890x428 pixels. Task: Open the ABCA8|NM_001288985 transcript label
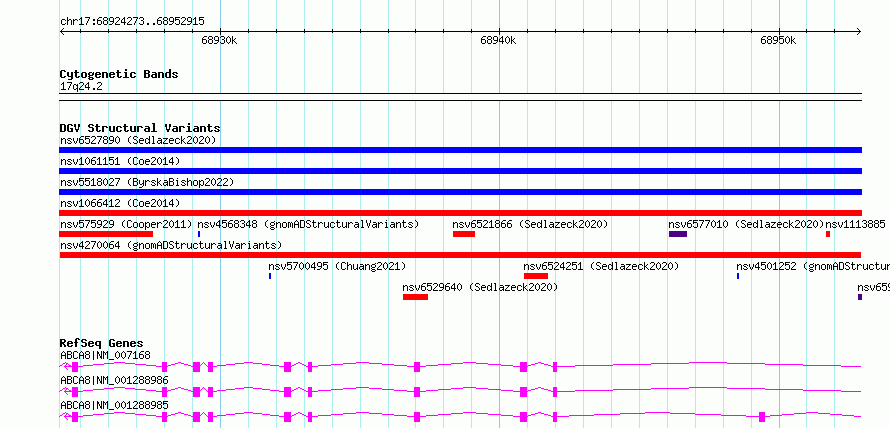pyautogui.click(x=114, y=405)
